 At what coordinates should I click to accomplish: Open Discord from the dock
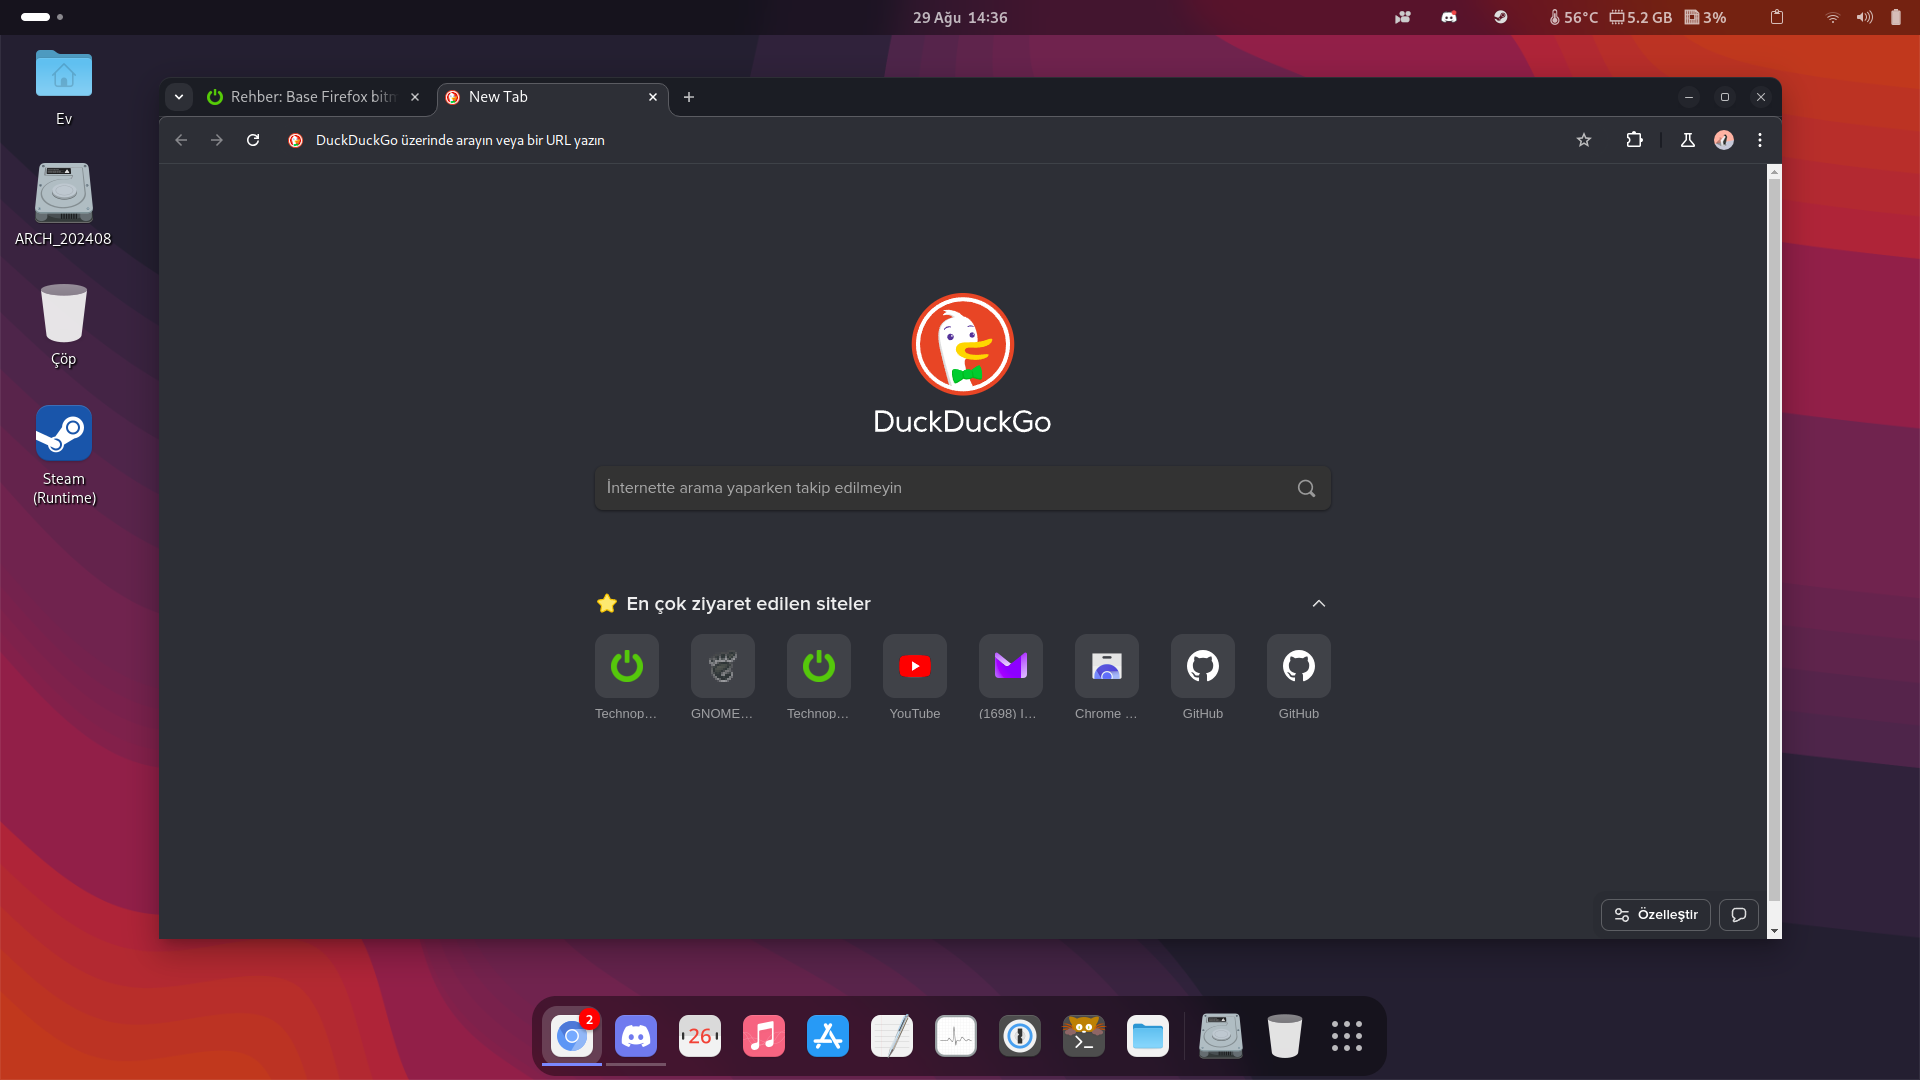pyautogui.click(x=636, y=1036)
